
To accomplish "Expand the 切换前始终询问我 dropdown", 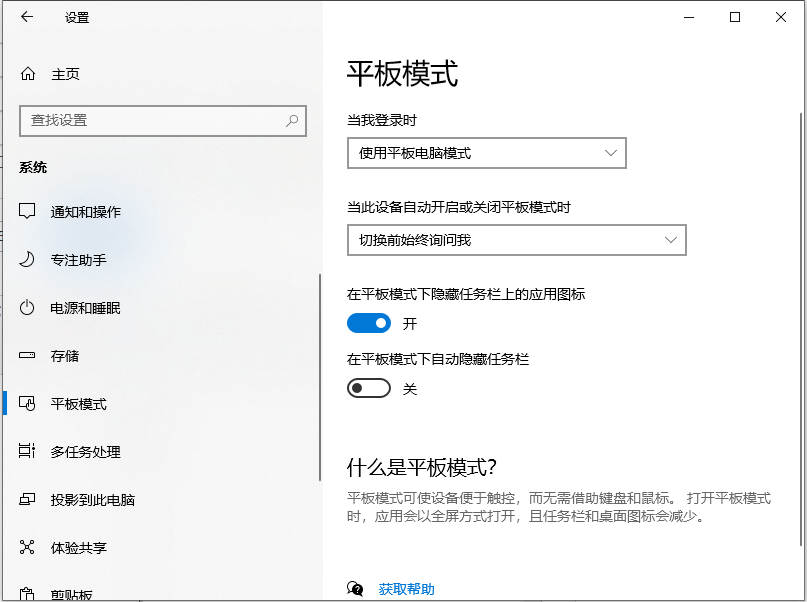I will click(517, 240).
